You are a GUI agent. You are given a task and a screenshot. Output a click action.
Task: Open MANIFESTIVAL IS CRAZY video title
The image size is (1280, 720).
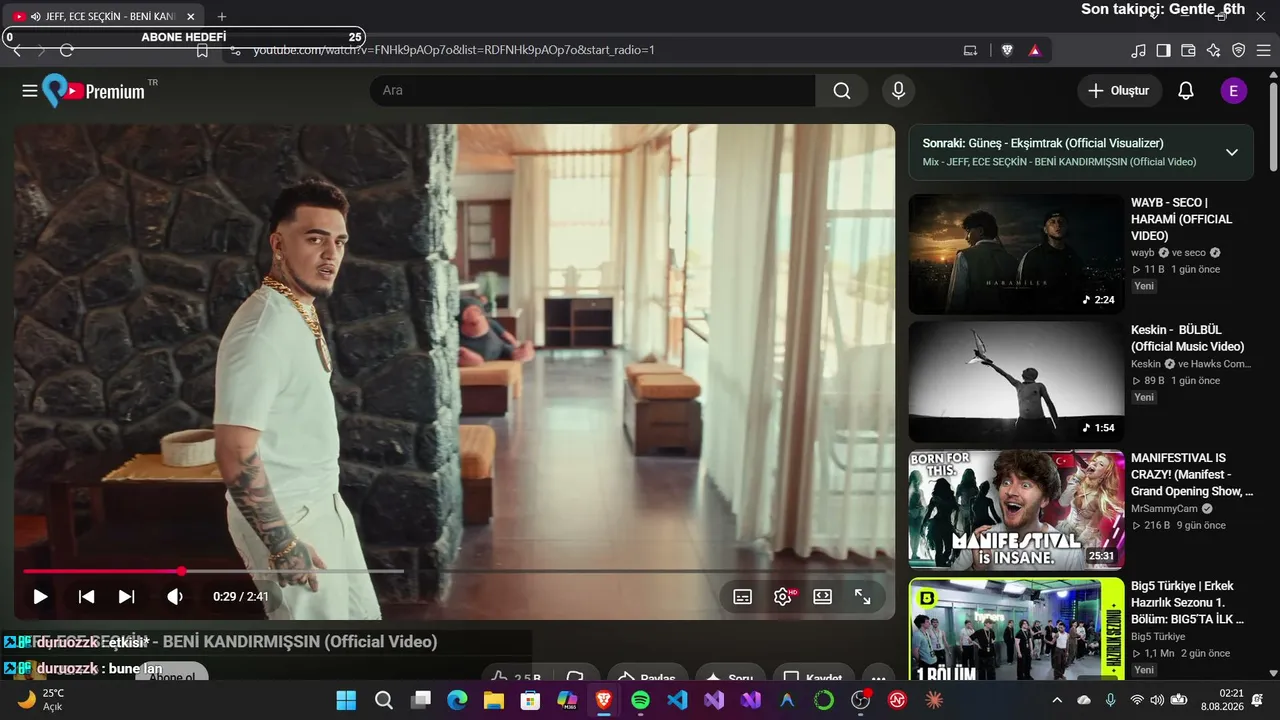[x=1192, y=474]
